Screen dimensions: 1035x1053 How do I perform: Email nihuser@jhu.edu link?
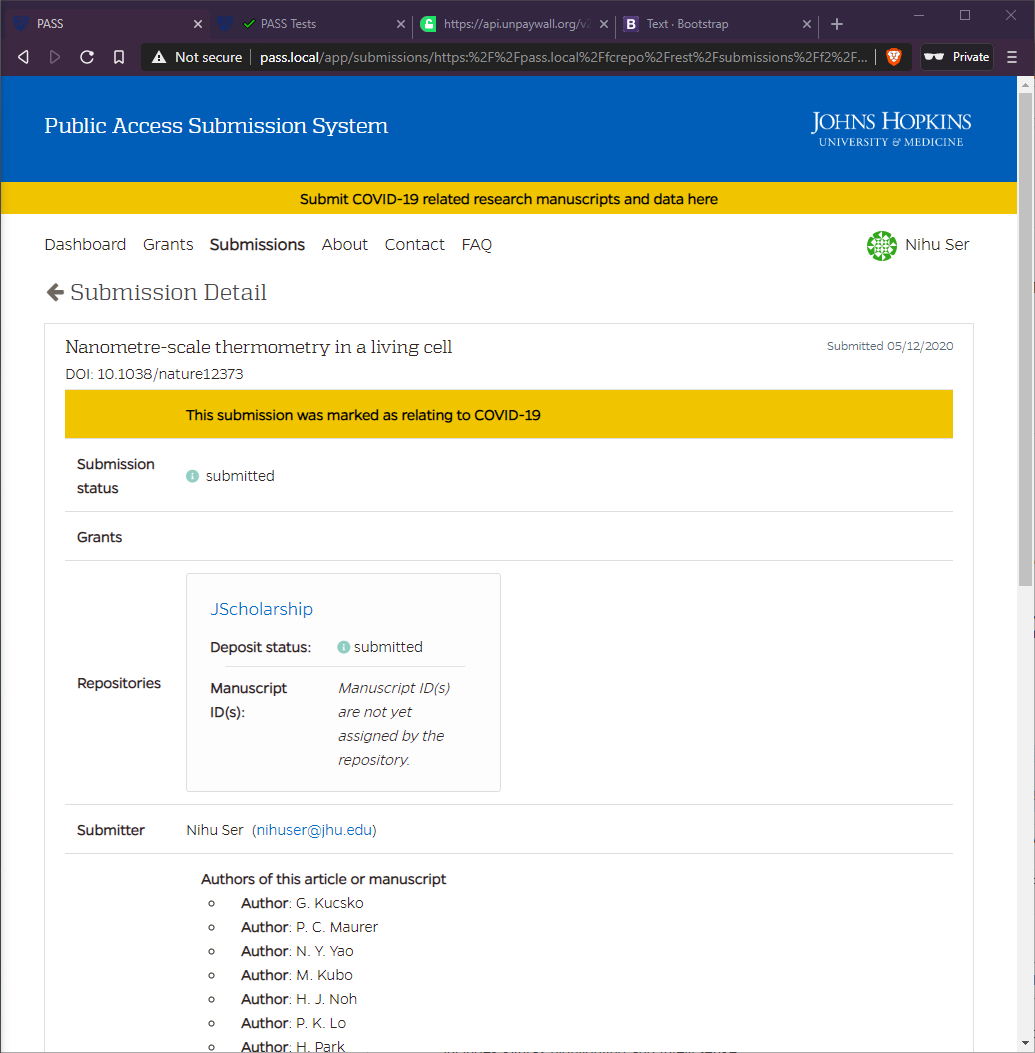pyautogui.click(x=314, y=830)
